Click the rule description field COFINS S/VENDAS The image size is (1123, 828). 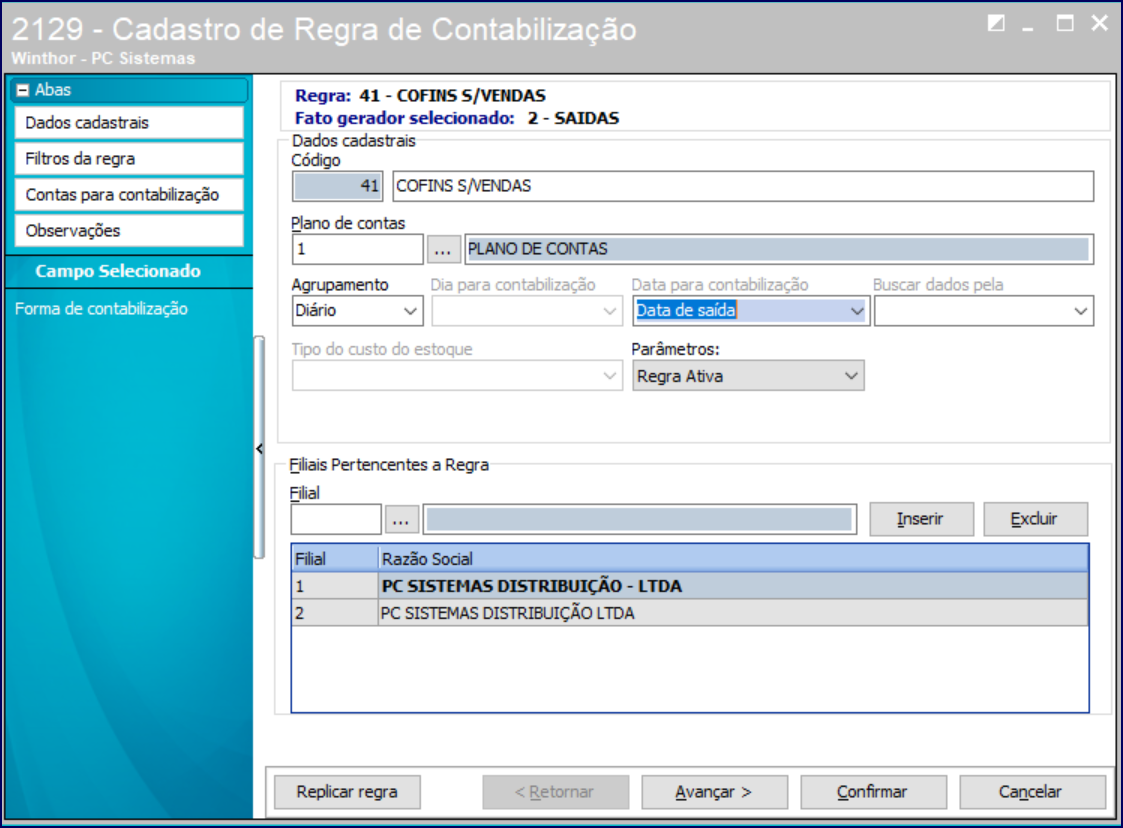pos(743,186)
